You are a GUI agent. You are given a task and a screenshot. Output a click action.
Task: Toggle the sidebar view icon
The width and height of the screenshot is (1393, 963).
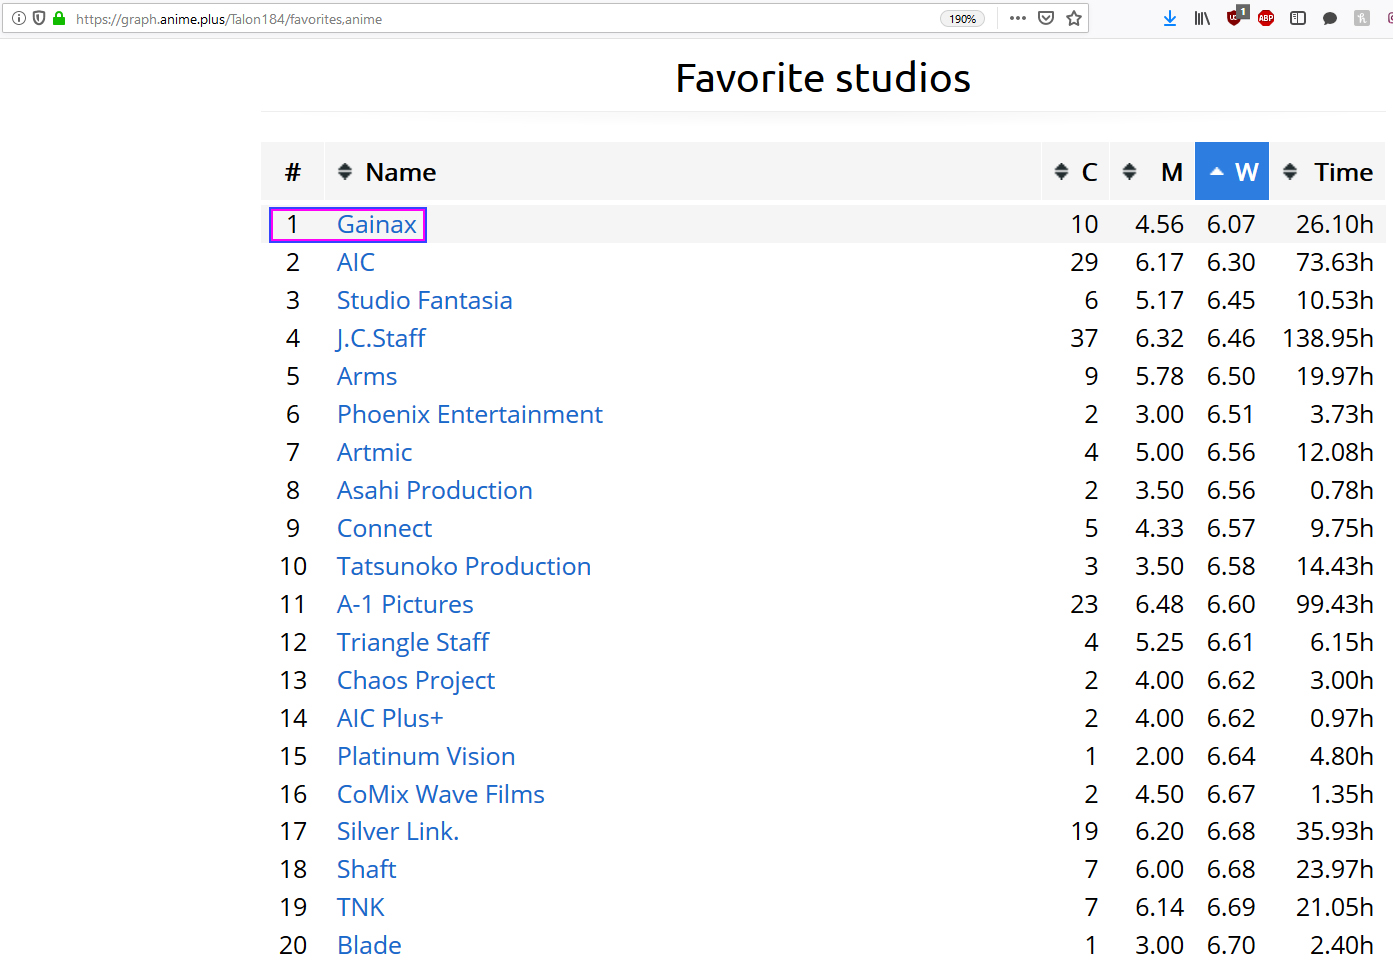click(1298, 18)
